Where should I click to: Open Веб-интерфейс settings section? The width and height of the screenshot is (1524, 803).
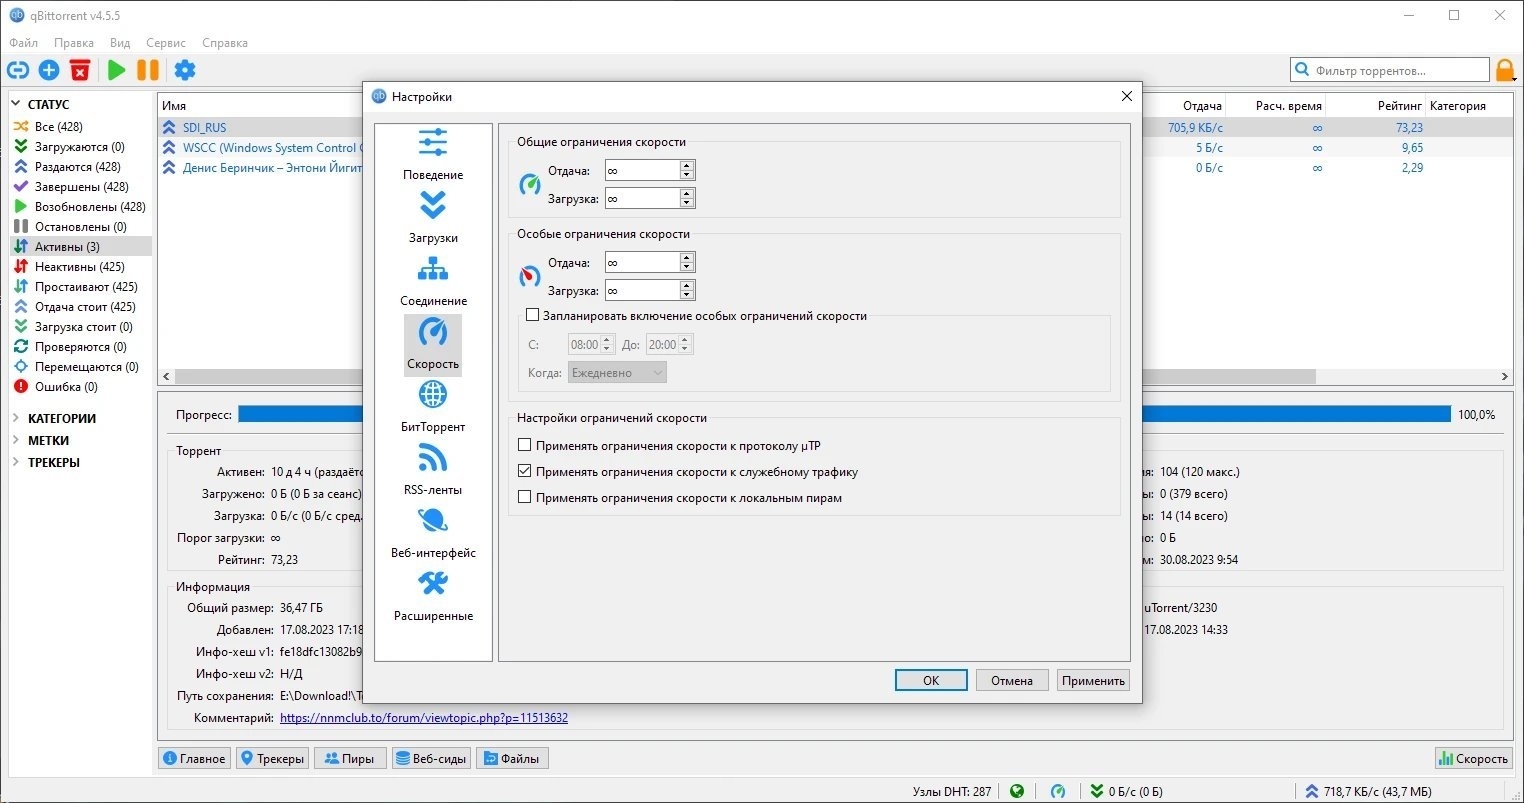pos(433,533)
